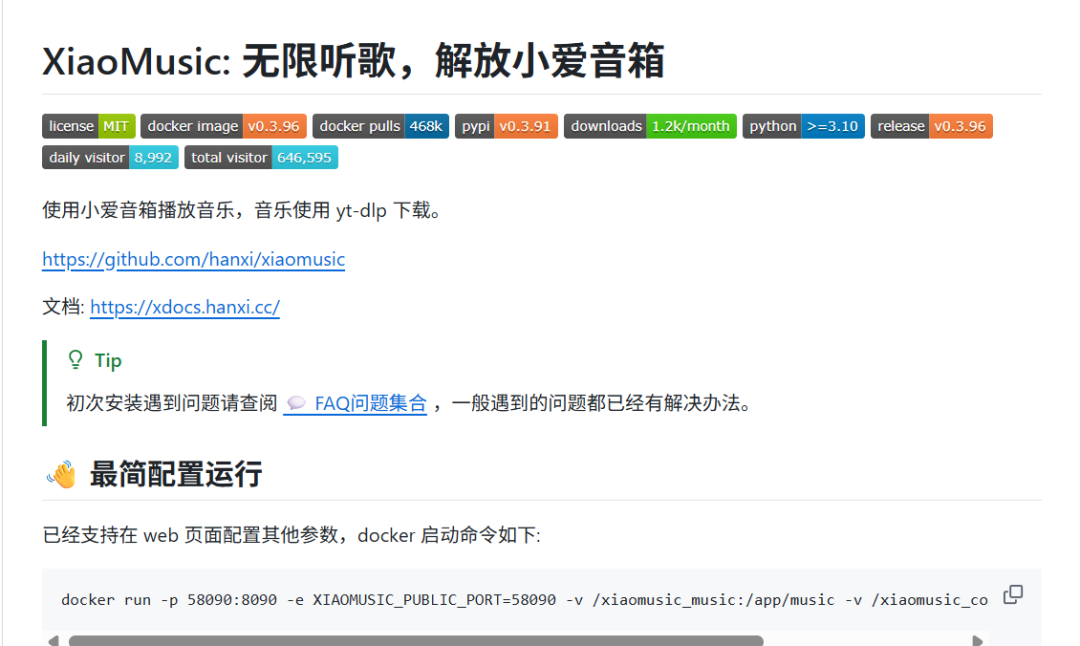
Task: Click the code block scroll-right arrow
Action: click(977, 640)
